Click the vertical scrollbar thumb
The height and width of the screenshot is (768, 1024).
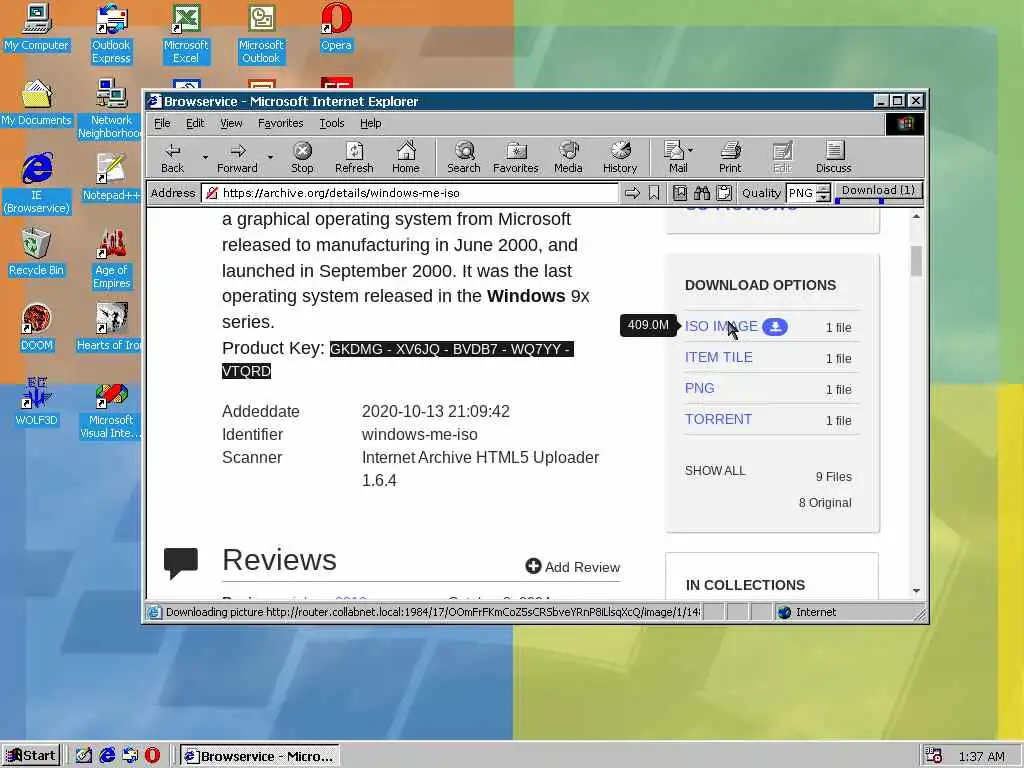tap(916, 261)
